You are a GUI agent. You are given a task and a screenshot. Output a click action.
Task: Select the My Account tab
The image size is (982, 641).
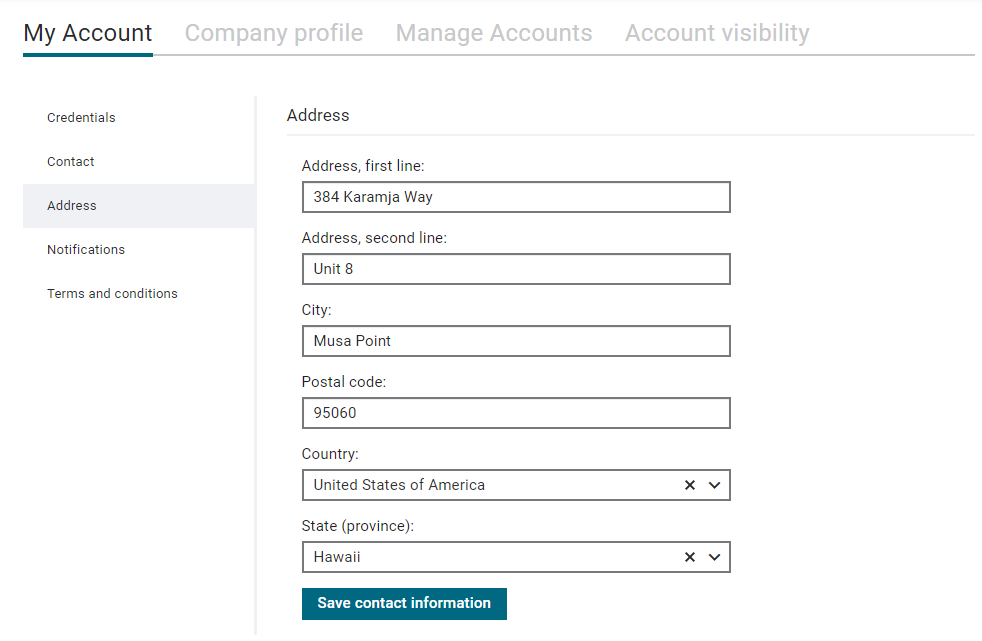pyautogui.click(x=88, y=33)
